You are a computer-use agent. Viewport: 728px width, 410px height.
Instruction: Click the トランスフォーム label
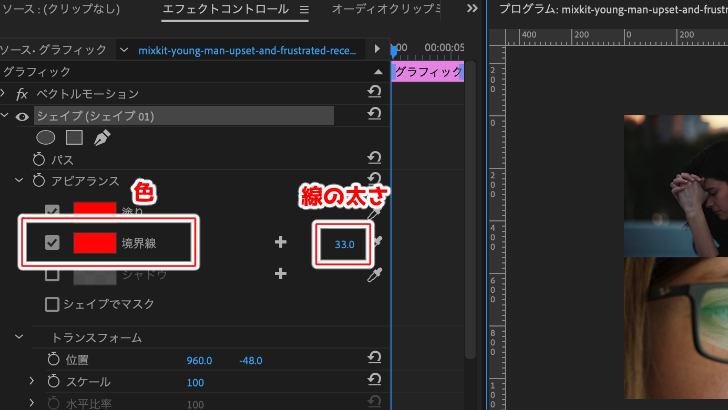pos(97,338)
